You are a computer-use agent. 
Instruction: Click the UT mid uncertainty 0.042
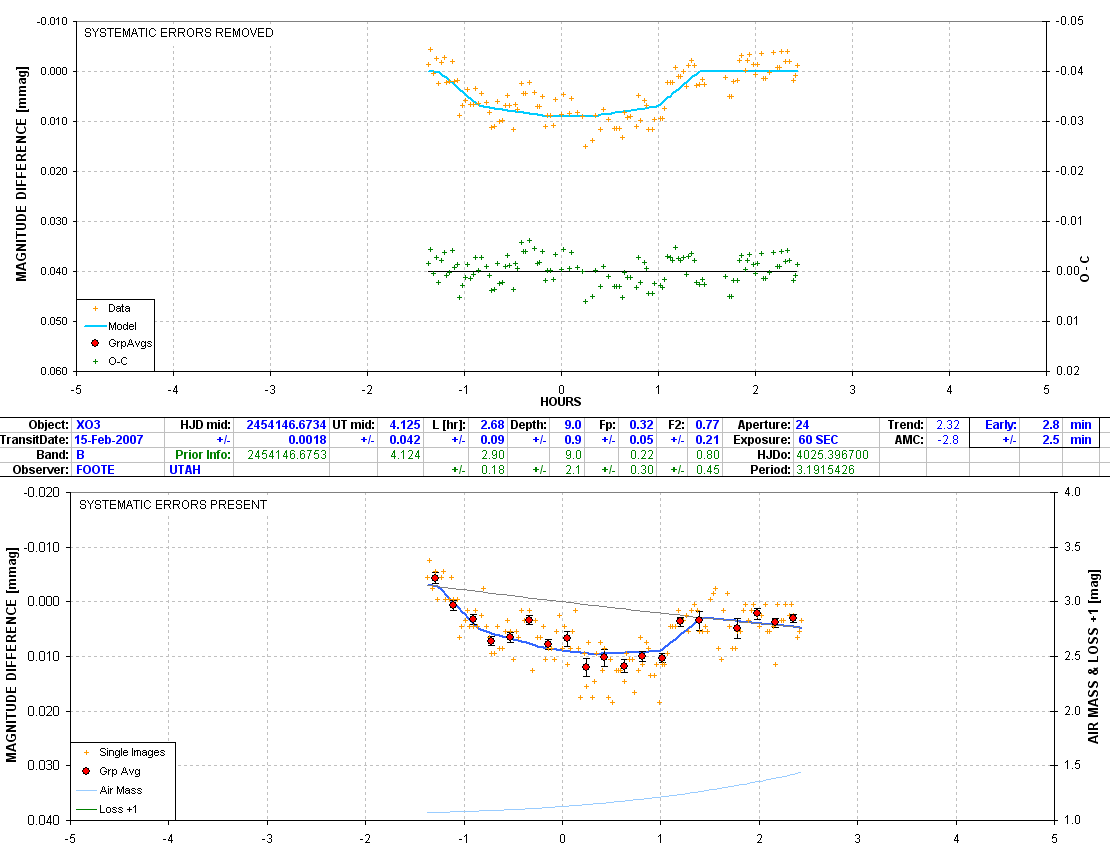(x=405, y=440)
